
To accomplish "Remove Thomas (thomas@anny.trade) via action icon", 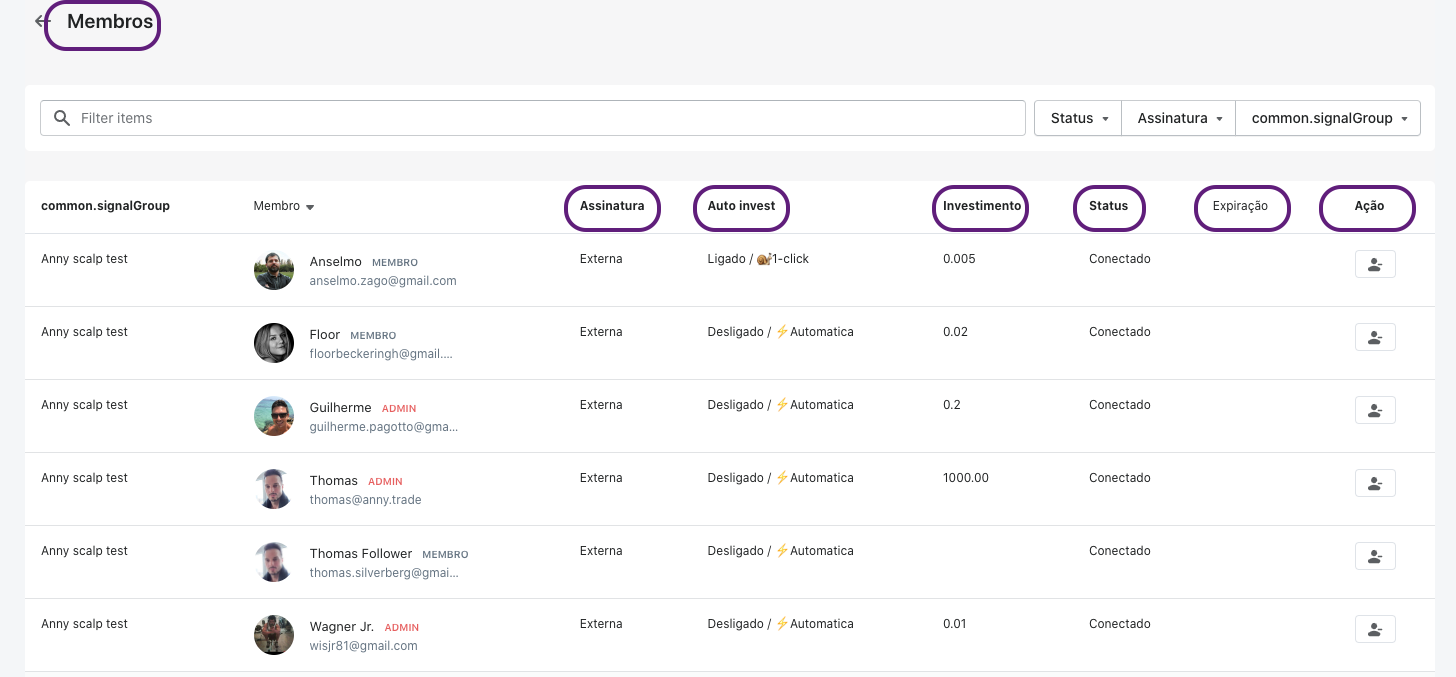I will tap(1375, 483).
